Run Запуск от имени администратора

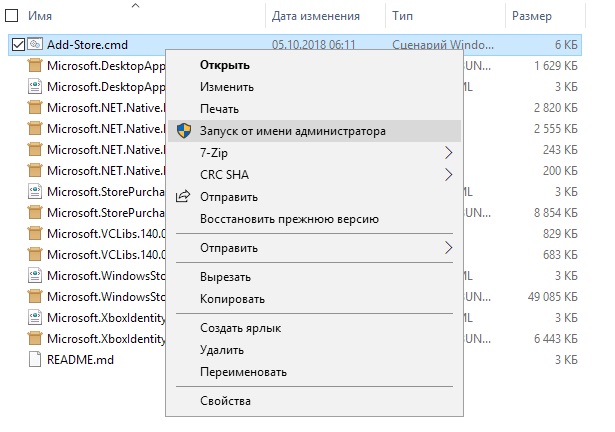[x=314, y=131]
